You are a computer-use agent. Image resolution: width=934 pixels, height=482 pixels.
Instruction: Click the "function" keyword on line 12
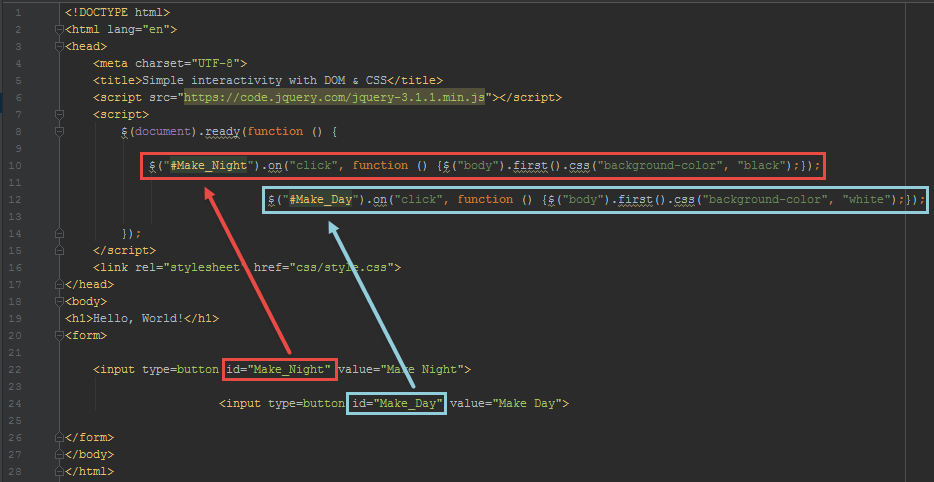point(485,199)
